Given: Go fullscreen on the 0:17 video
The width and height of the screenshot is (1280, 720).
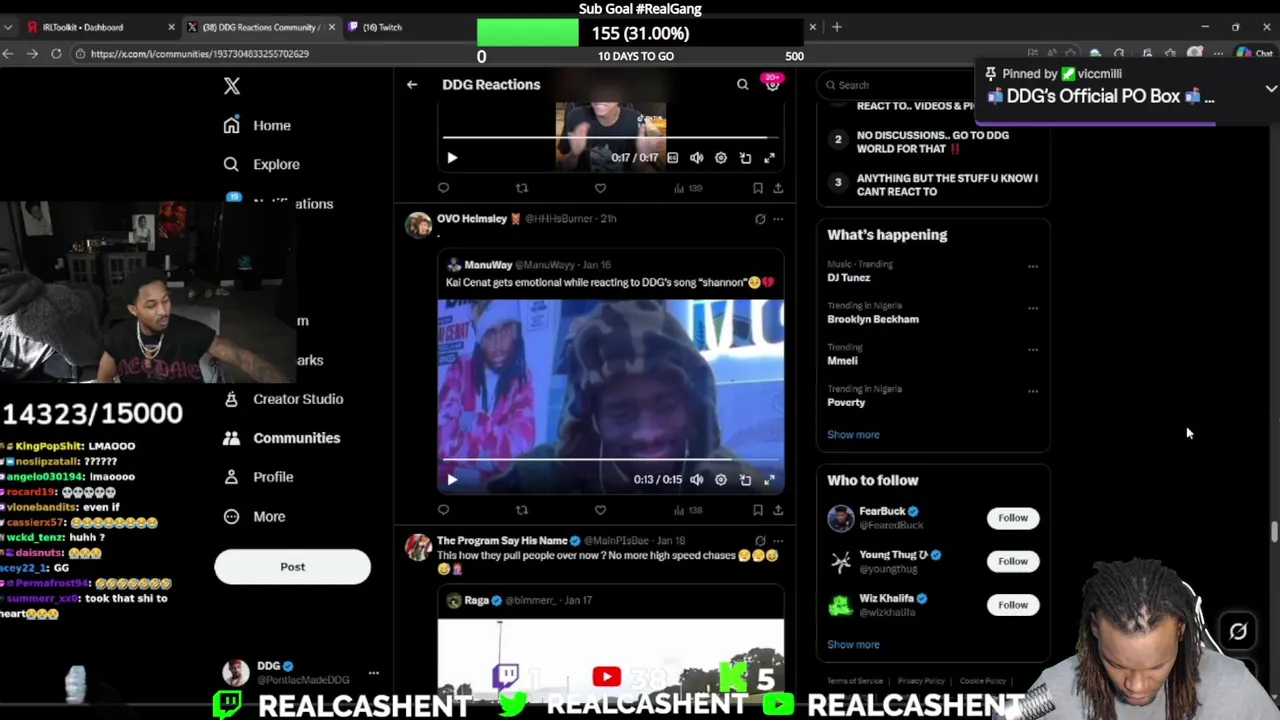Looking at the screenshot, I should pyautogui.click(x=769, y=158).
